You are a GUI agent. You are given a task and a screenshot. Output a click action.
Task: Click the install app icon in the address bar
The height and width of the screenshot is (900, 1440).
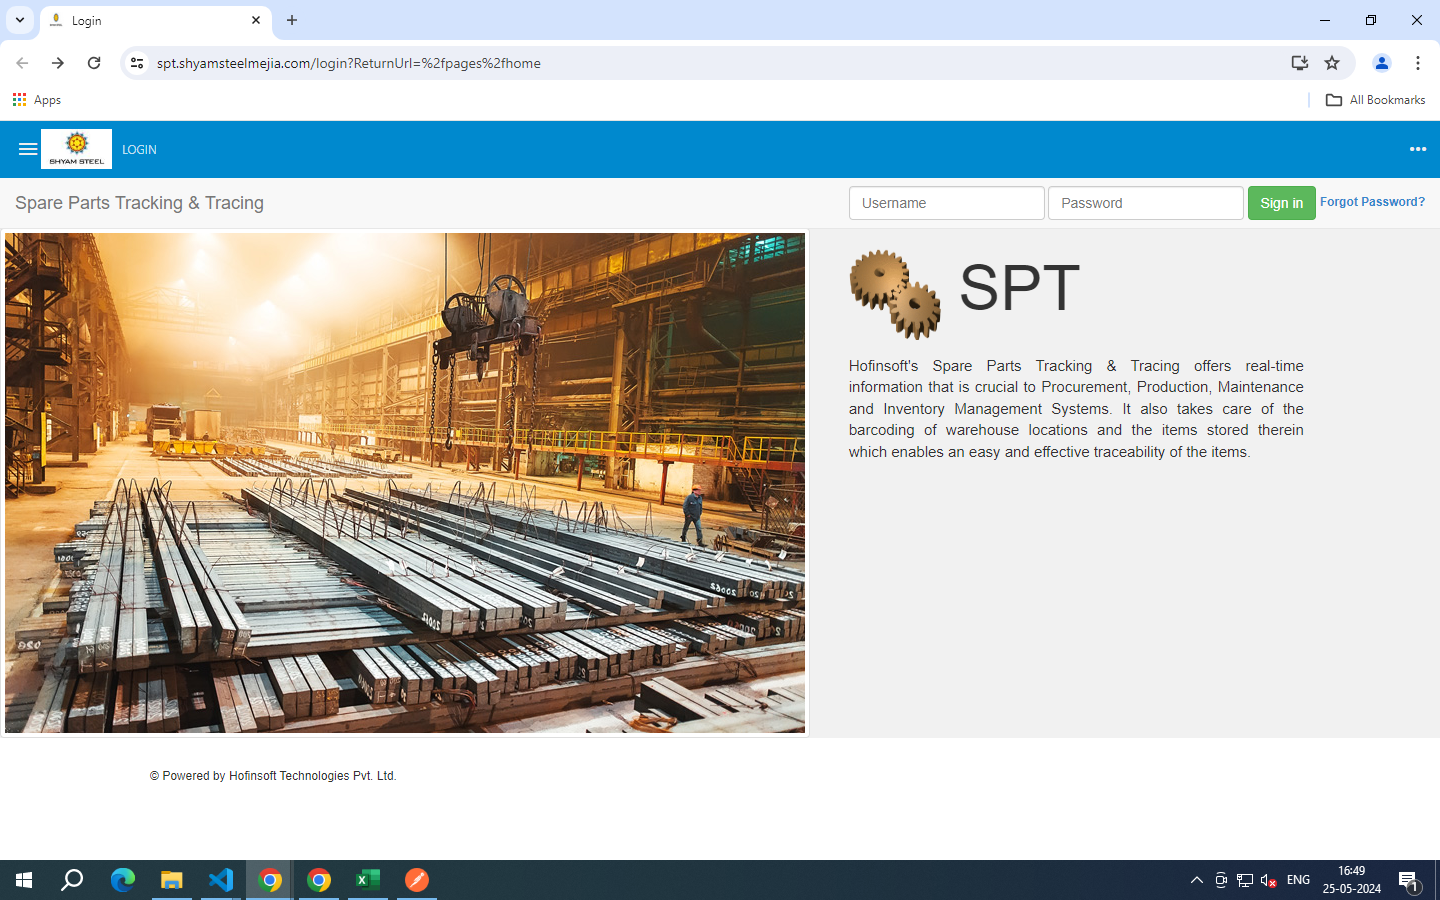click(x=1299, y=63)
